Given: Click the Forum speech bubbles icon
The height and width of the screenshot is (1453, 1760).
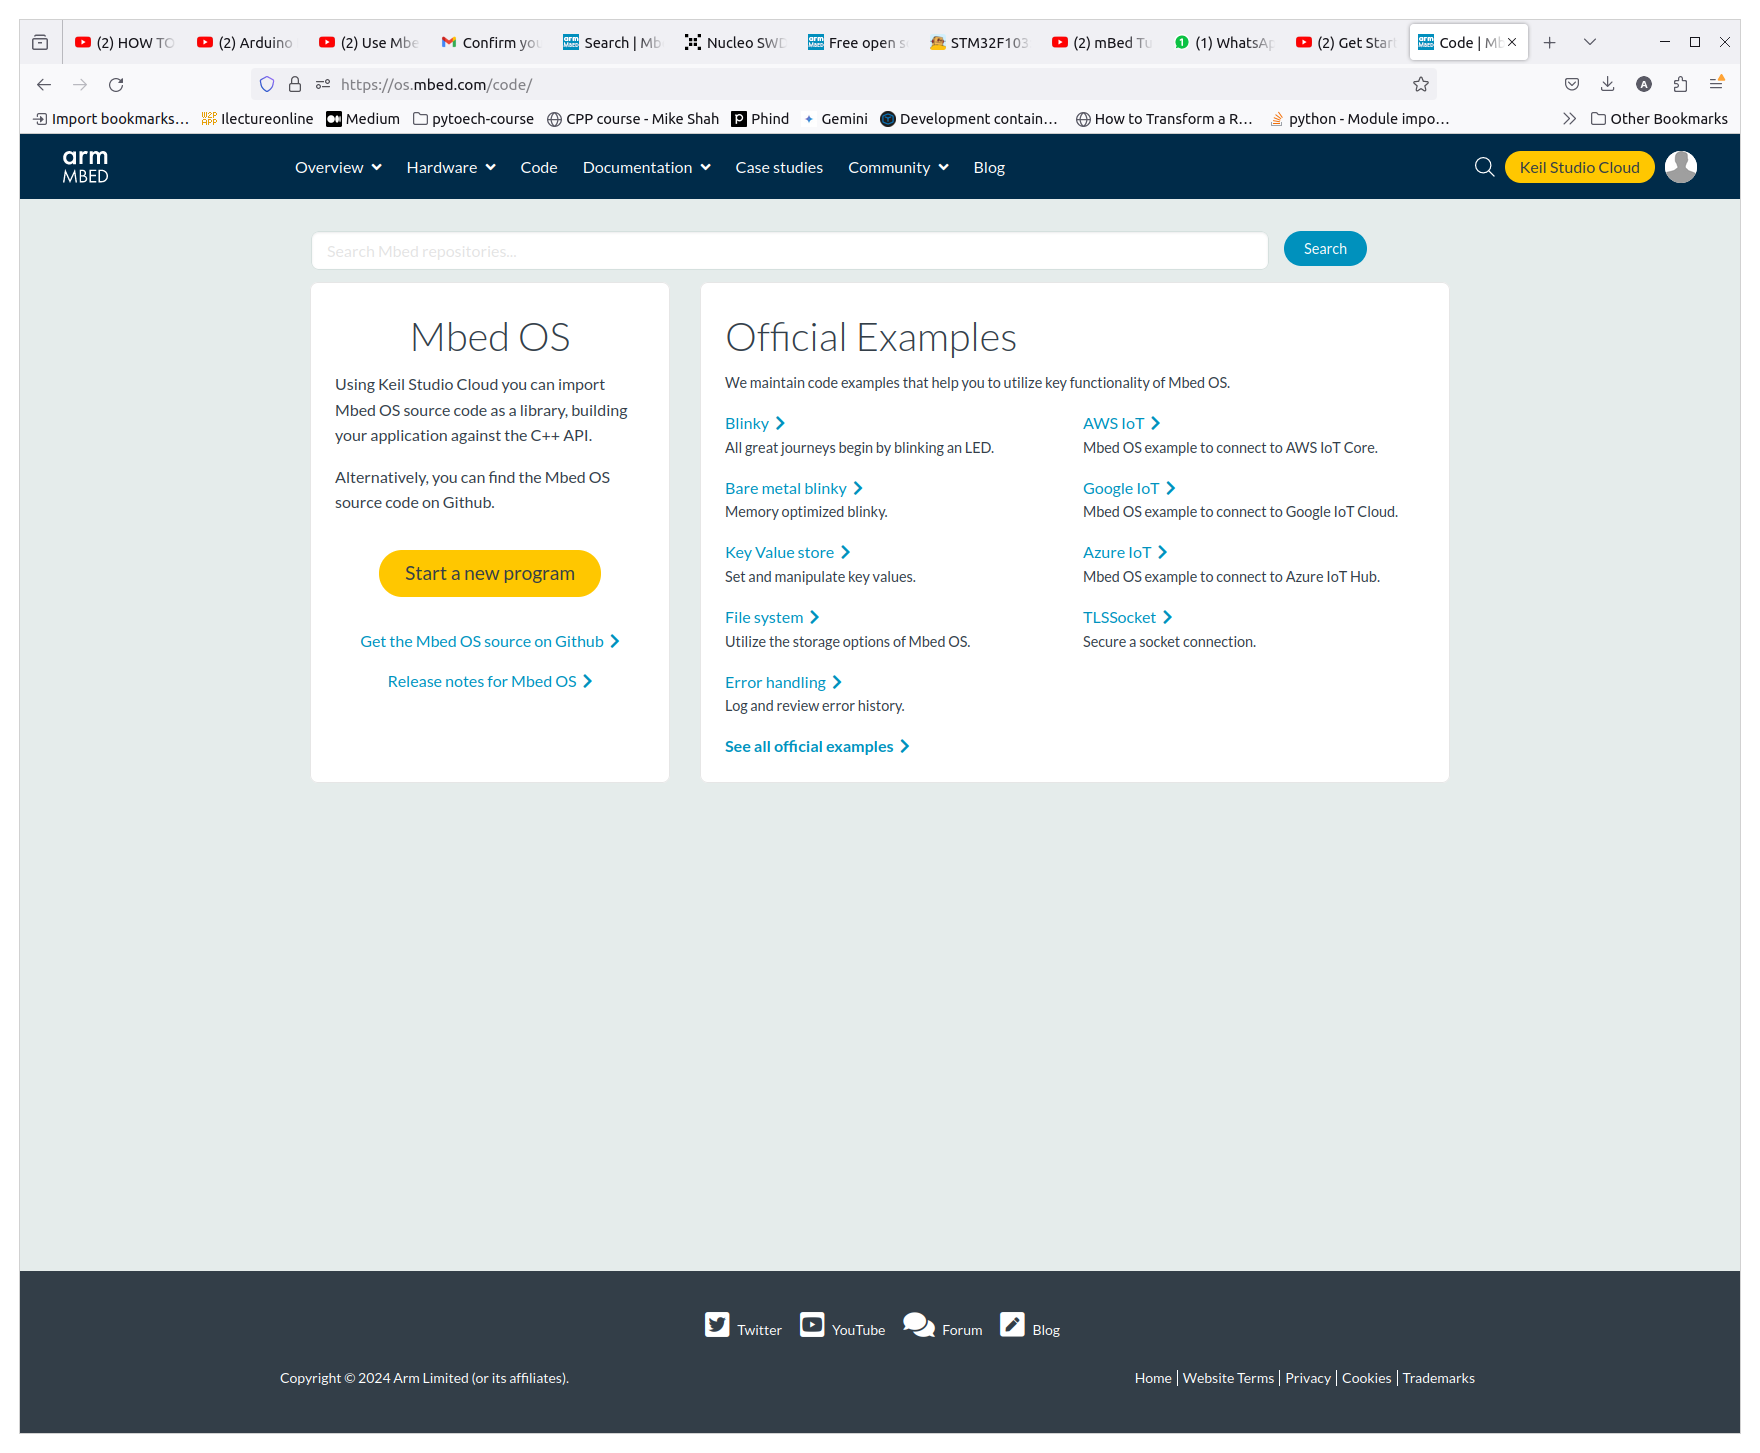Looking at the screenshot, I should 919,1324.
